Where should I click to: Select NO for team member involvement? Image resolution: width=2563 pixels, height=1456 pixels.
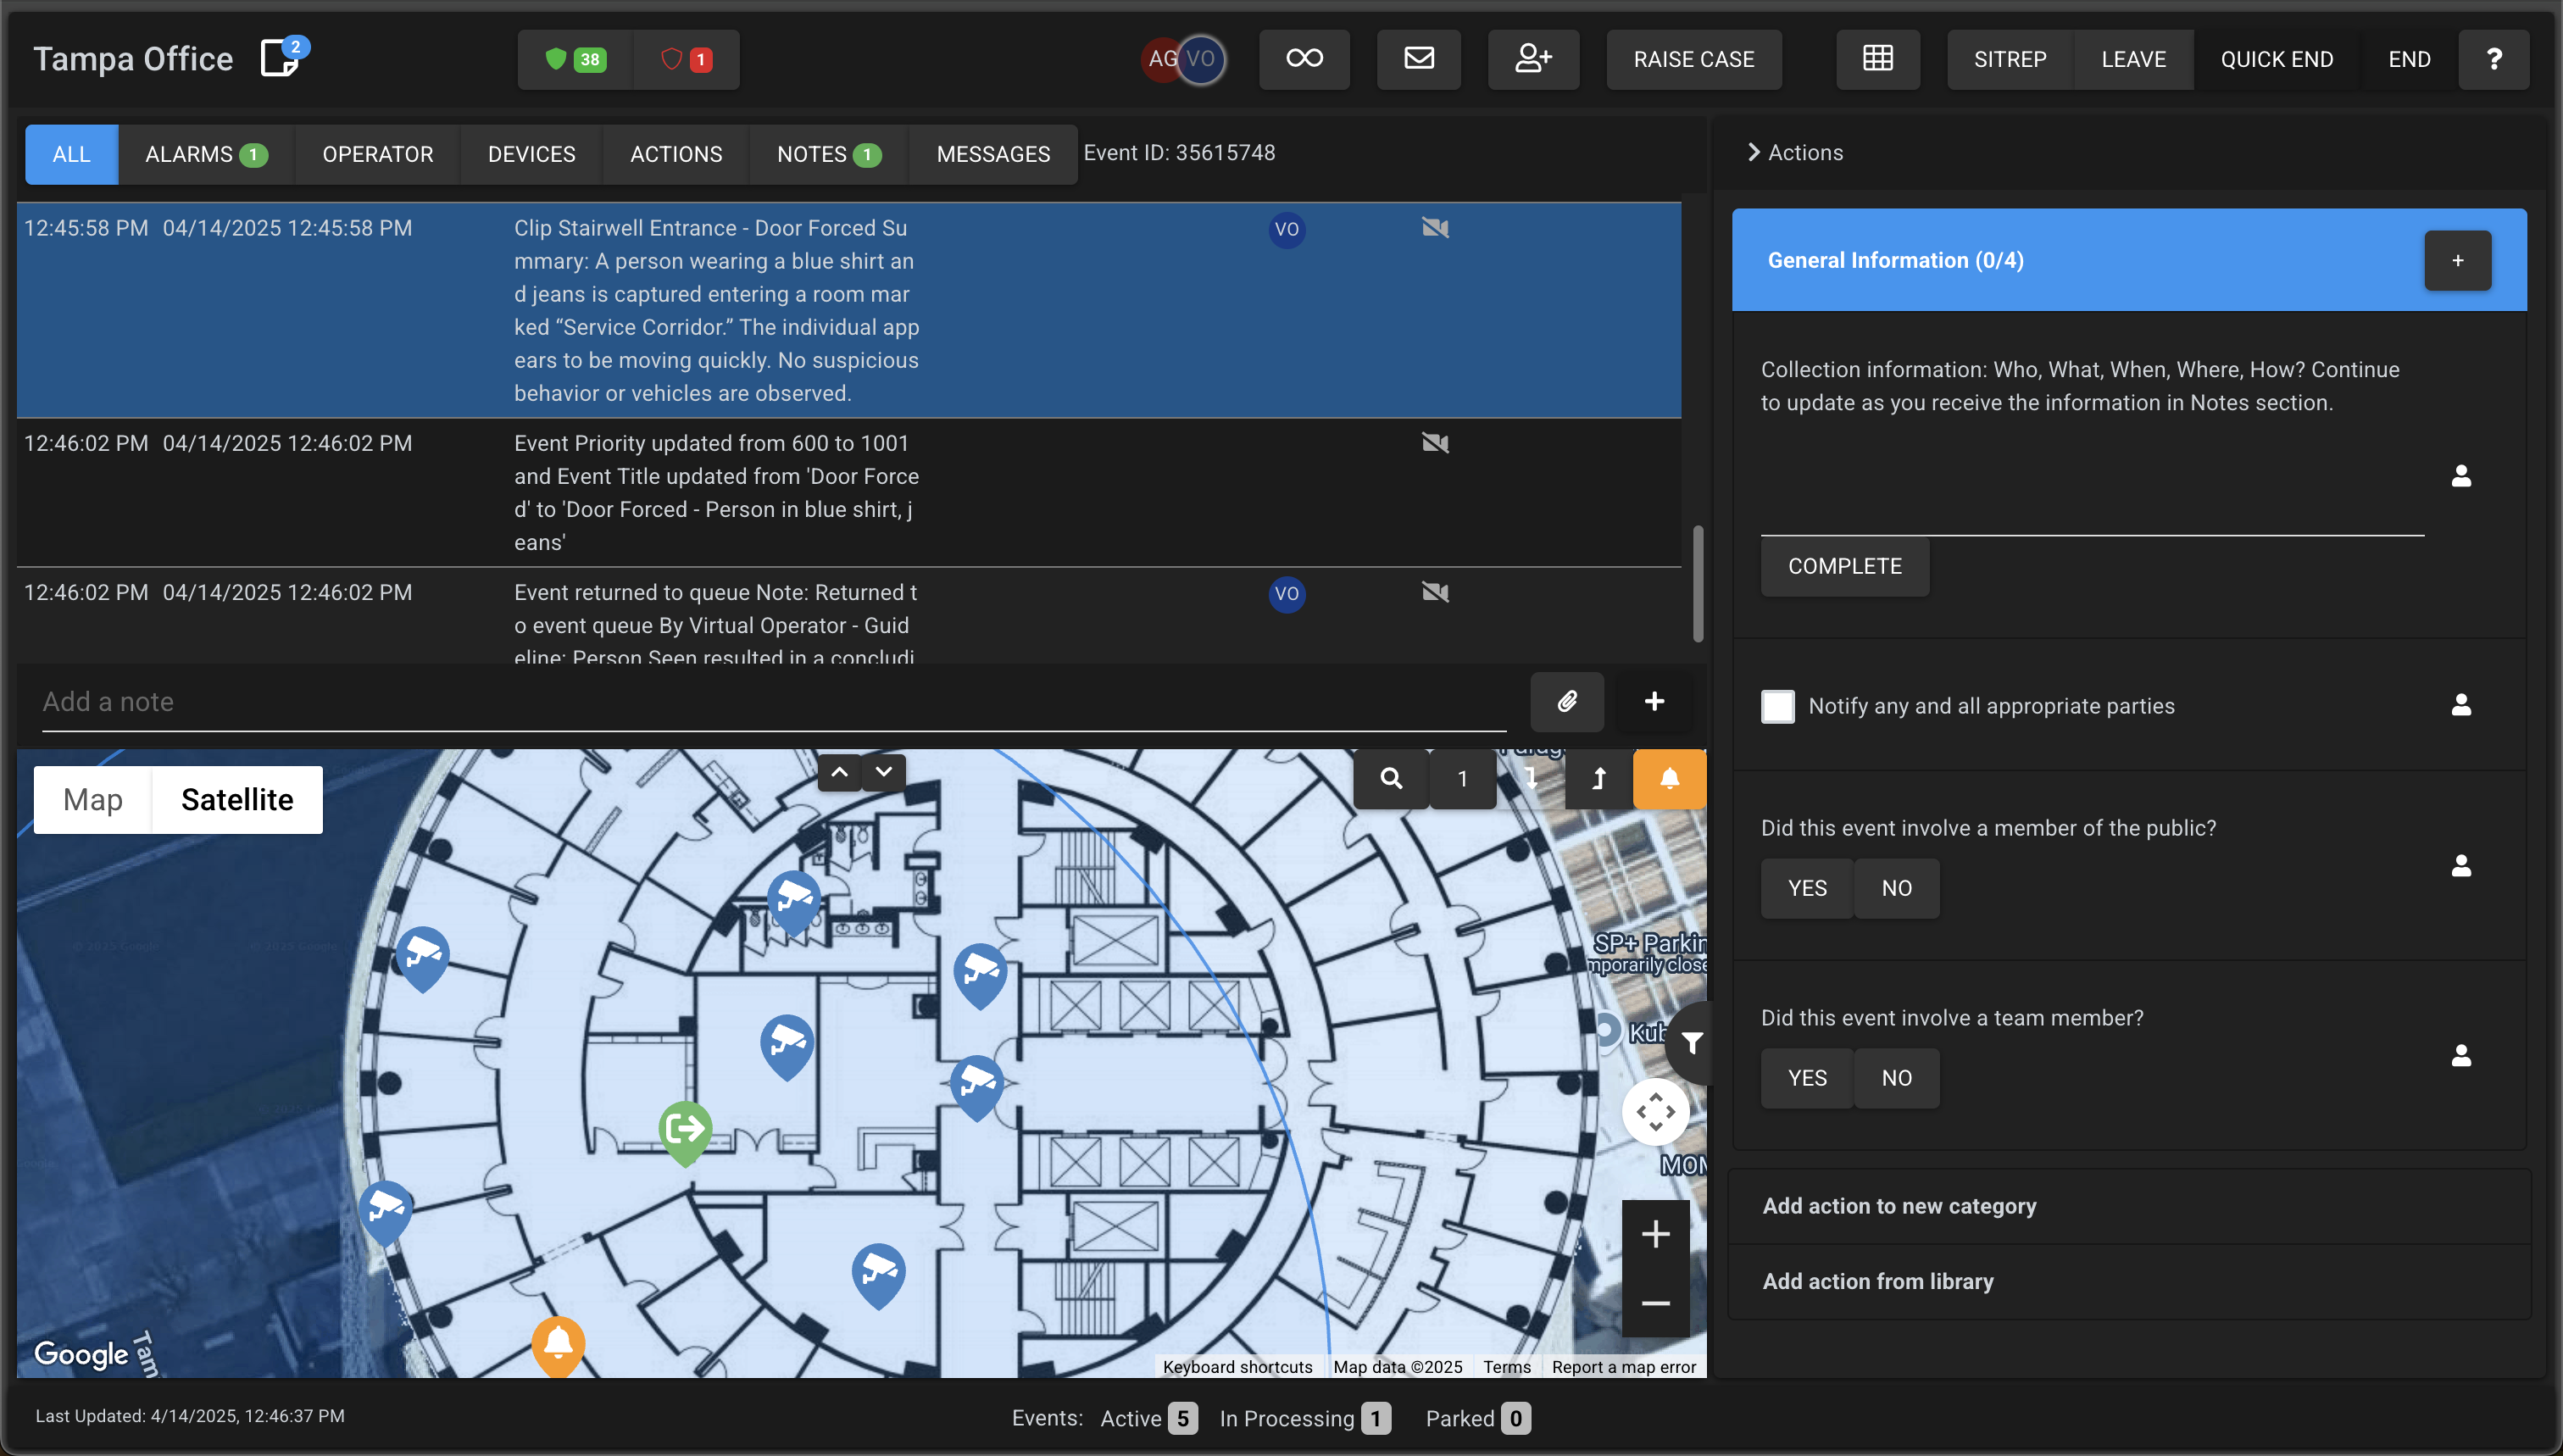point(1896,1078)
